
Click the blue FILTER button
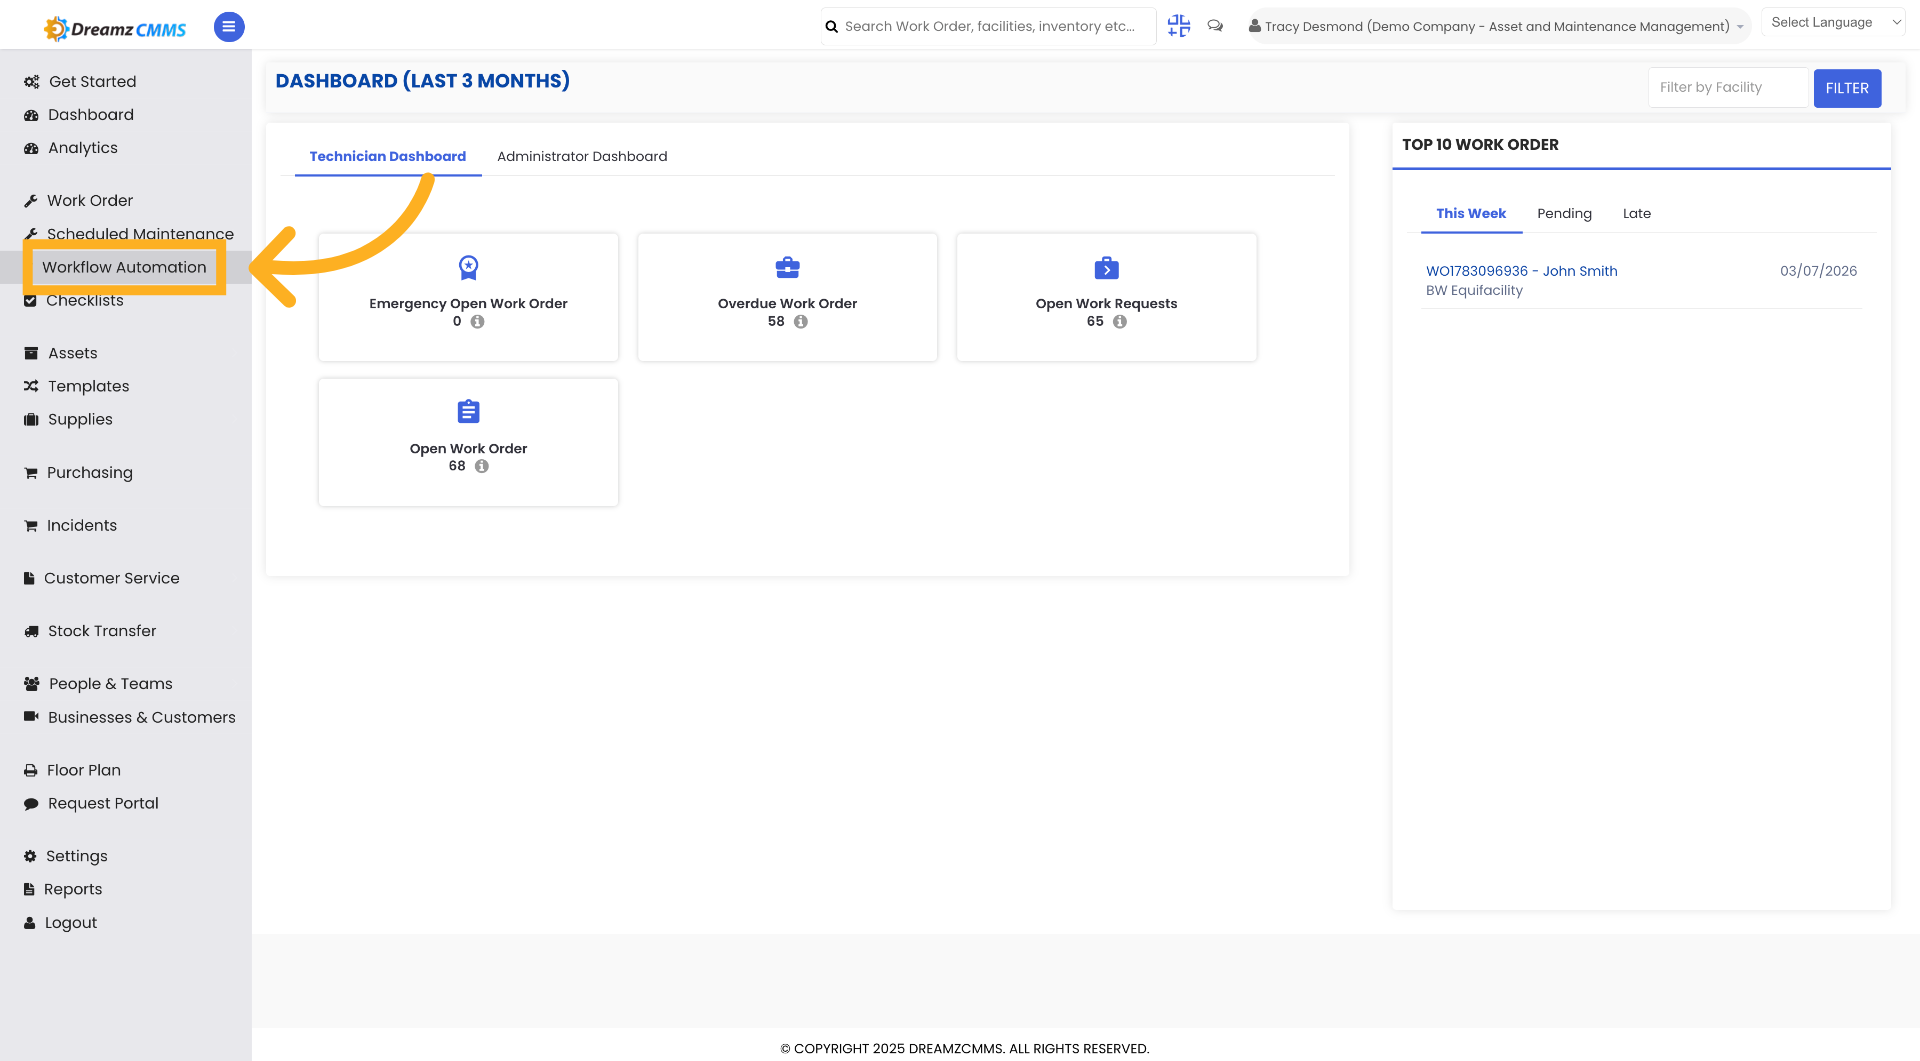point(1847,88)
